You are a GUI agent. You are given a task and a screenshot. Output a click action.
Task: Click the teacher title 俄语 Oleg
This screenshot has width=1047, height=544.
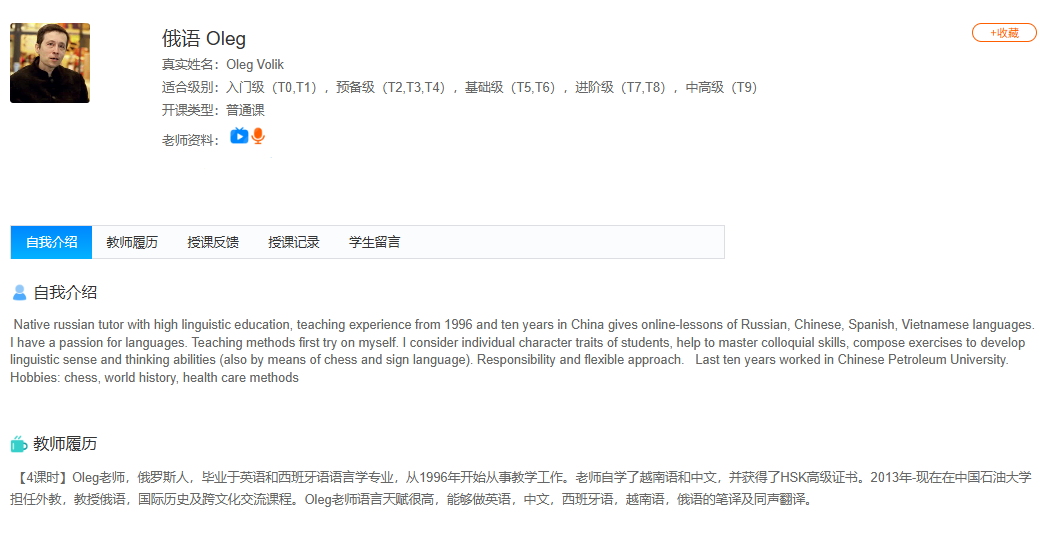pyautogui.click(x=204, y=39)
